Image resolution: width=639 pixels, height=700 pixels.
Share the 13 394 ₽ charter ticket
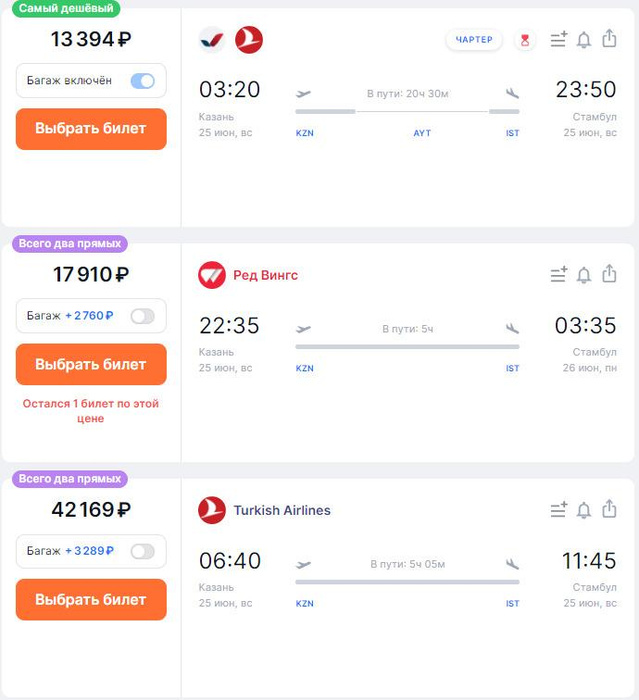609,39
